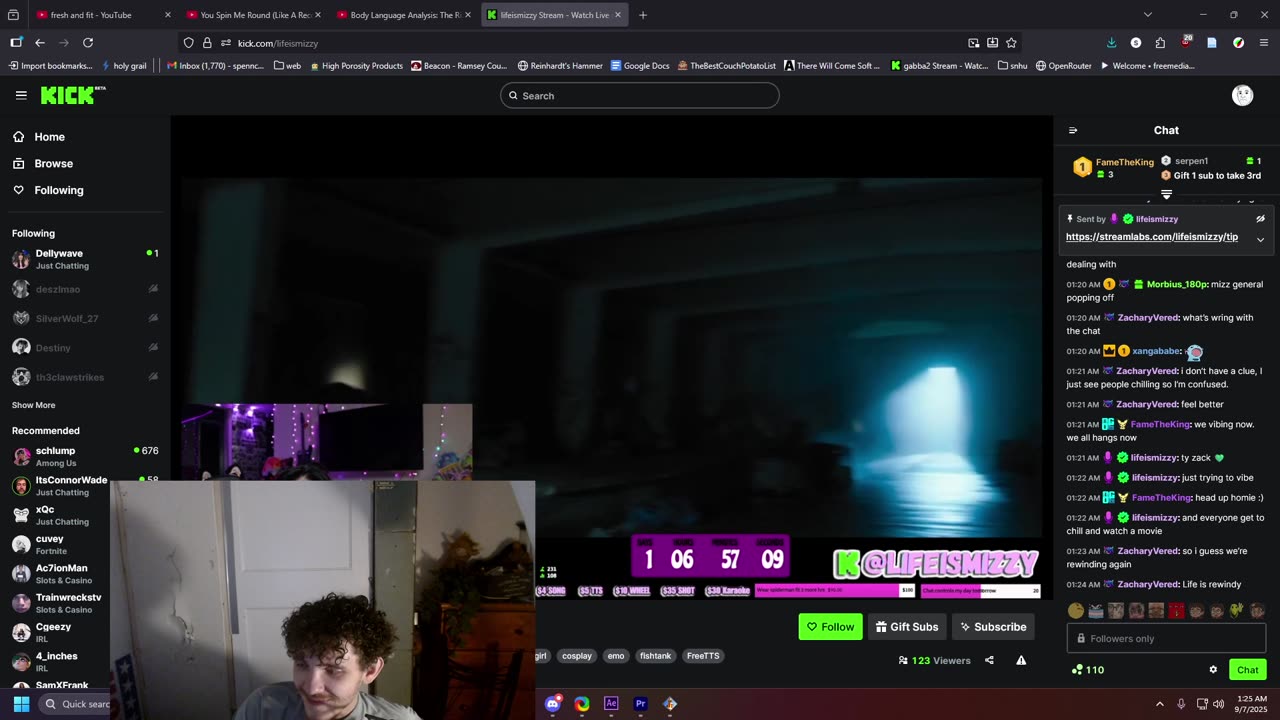Open th3clawstrikes channel in sidebar
Viewport: 1280px width, 720px height.
click(x=85, y=377)
